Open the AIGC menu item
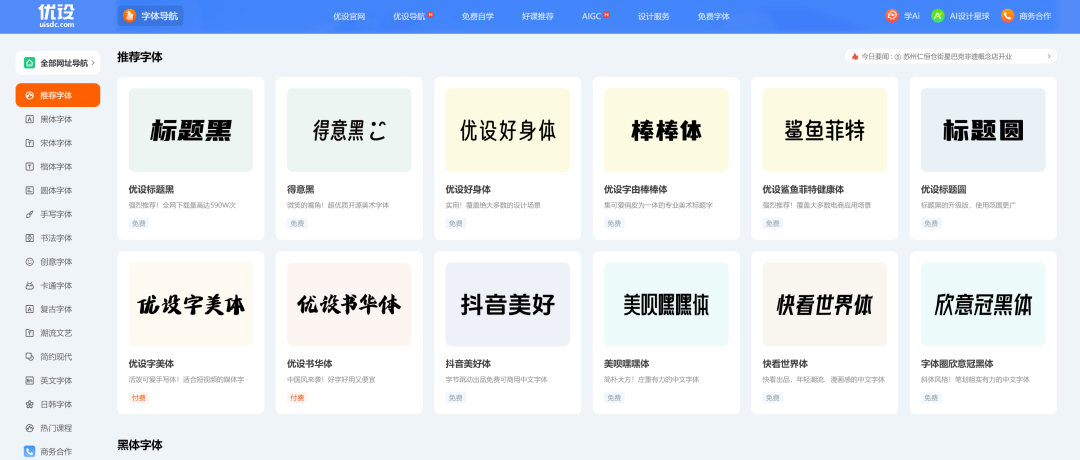The height and width of the screenshot is (460, 1080). pos(592,17)
